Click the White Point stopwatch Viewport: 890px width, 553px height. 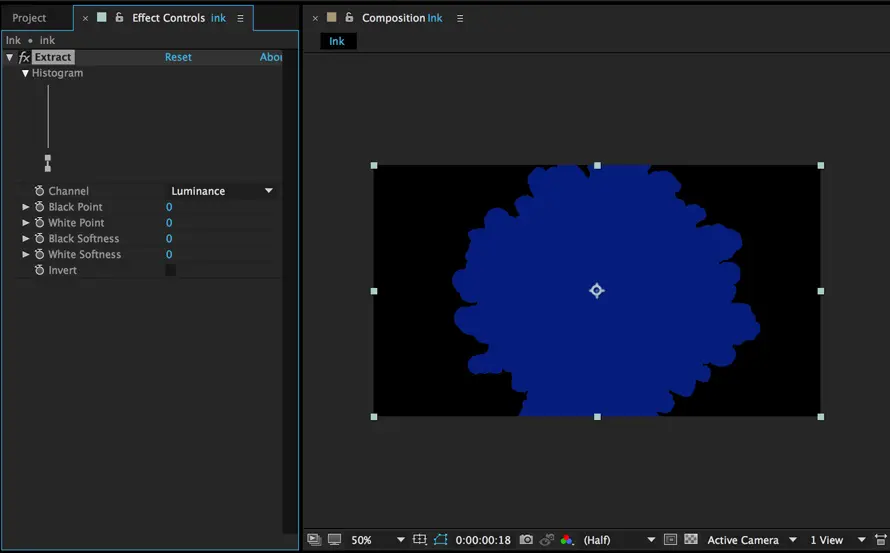pyautogui.click(x=39, y=223)
